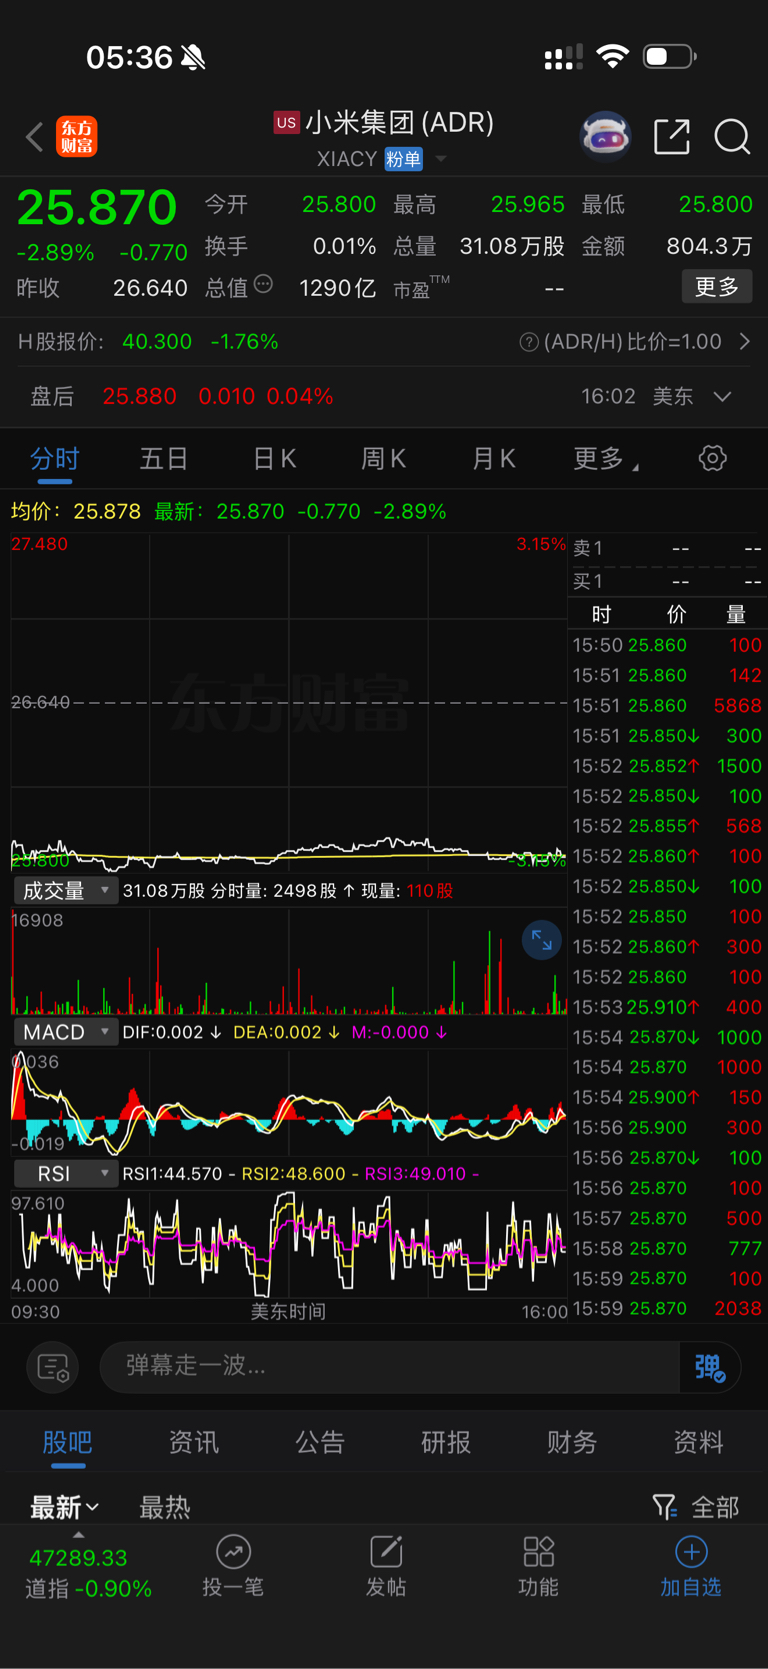Tap the volume bar chart

(289, 962)
